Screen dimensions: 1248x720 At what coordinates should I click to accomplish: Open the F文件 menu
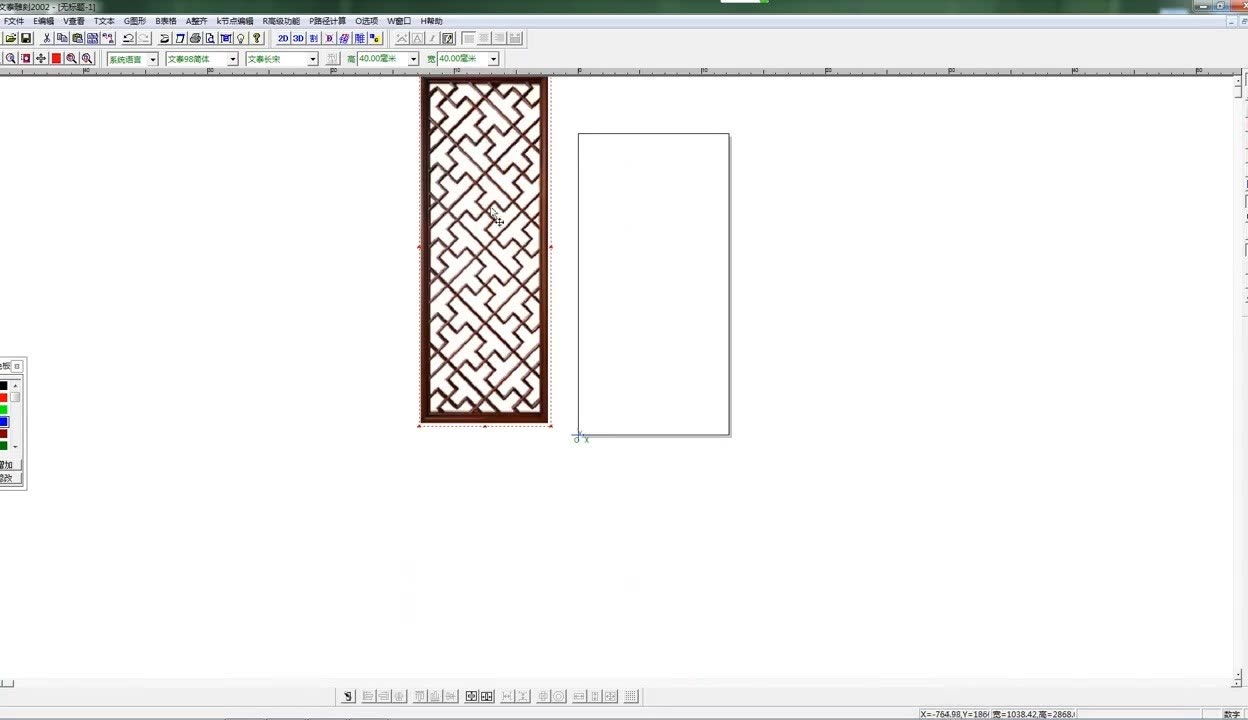click(x=14, y=21)
